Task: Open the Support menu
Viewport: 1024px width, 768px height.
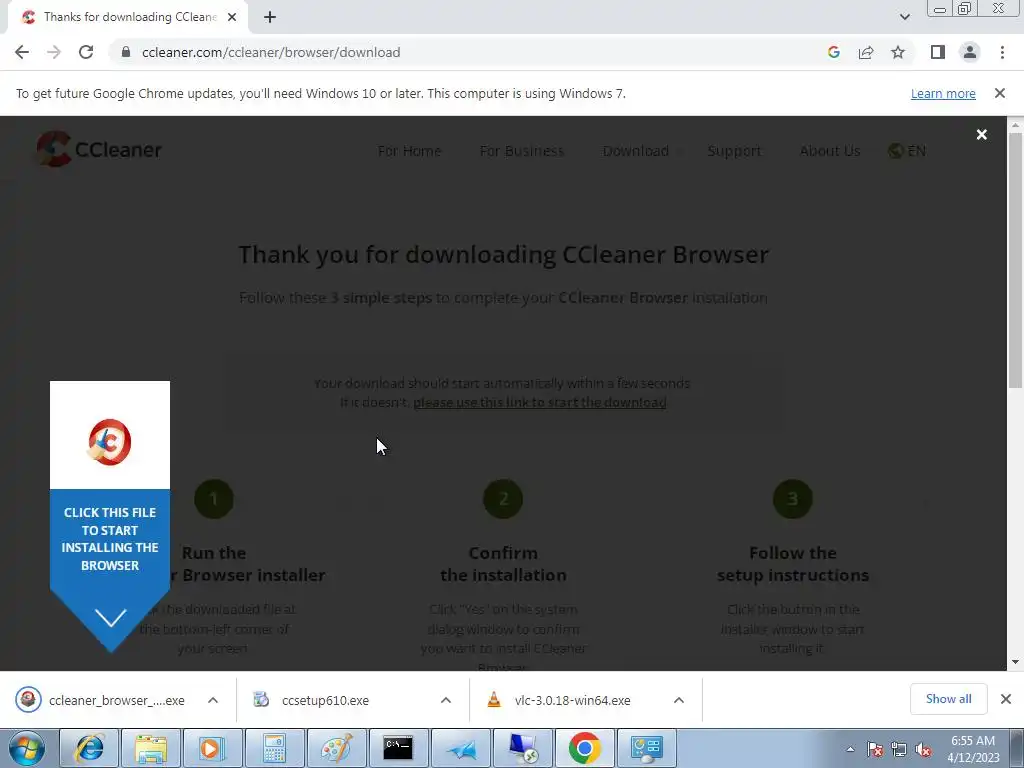Action: tap(734, 151)
